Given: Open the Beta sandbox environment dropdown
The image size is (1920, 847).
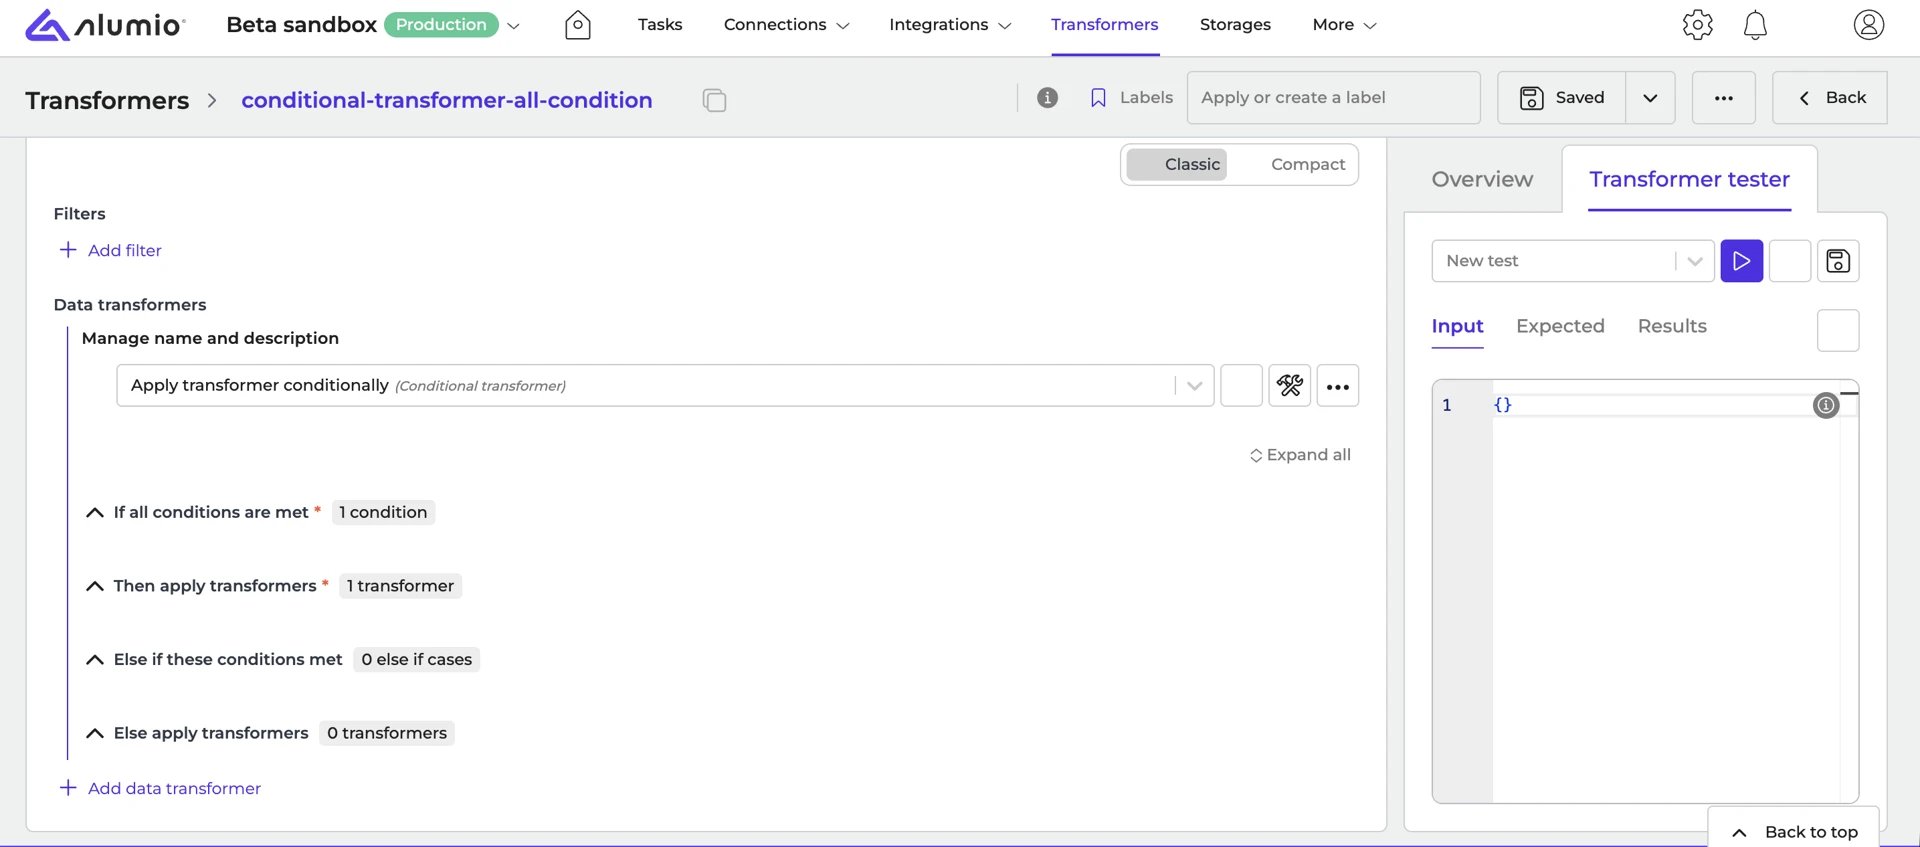Looking at the screenshot, I should [x=514, y=25].
